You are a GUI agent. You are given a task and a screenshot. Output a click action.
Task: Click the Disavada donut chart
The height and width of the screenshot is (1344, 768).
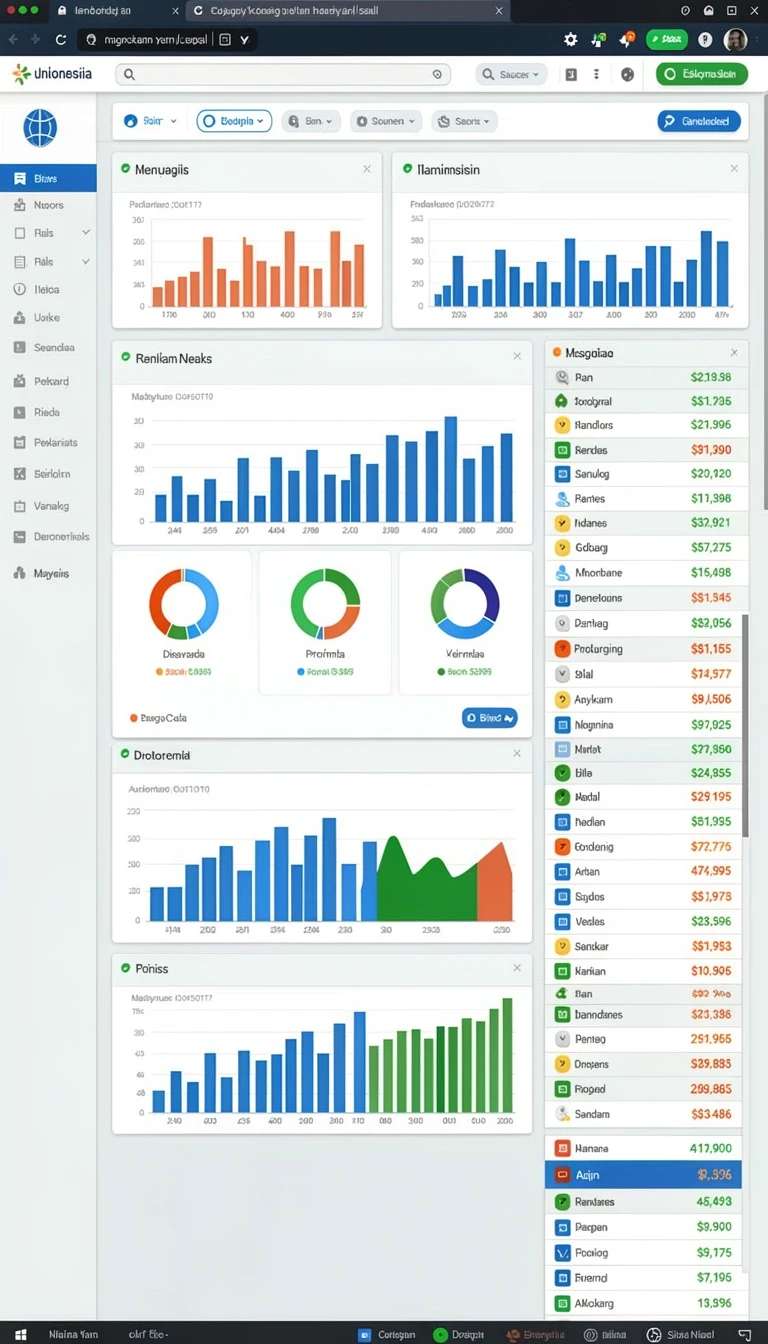coord(184,604)
